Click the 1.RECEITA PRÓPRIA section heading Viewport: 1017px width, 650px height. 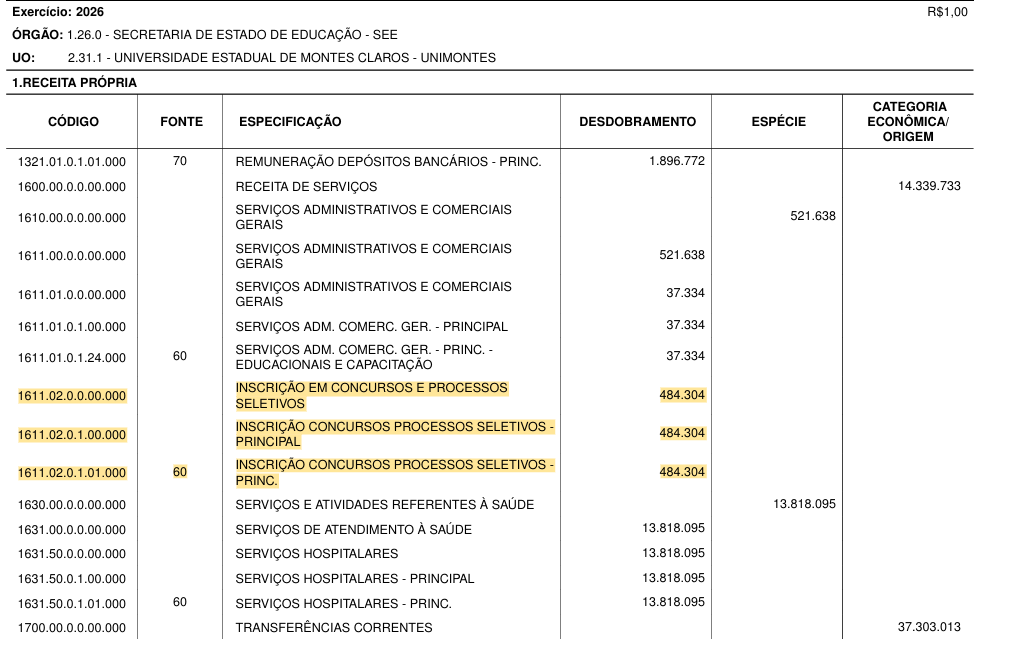pyautogui.click(x=74, y=83)
